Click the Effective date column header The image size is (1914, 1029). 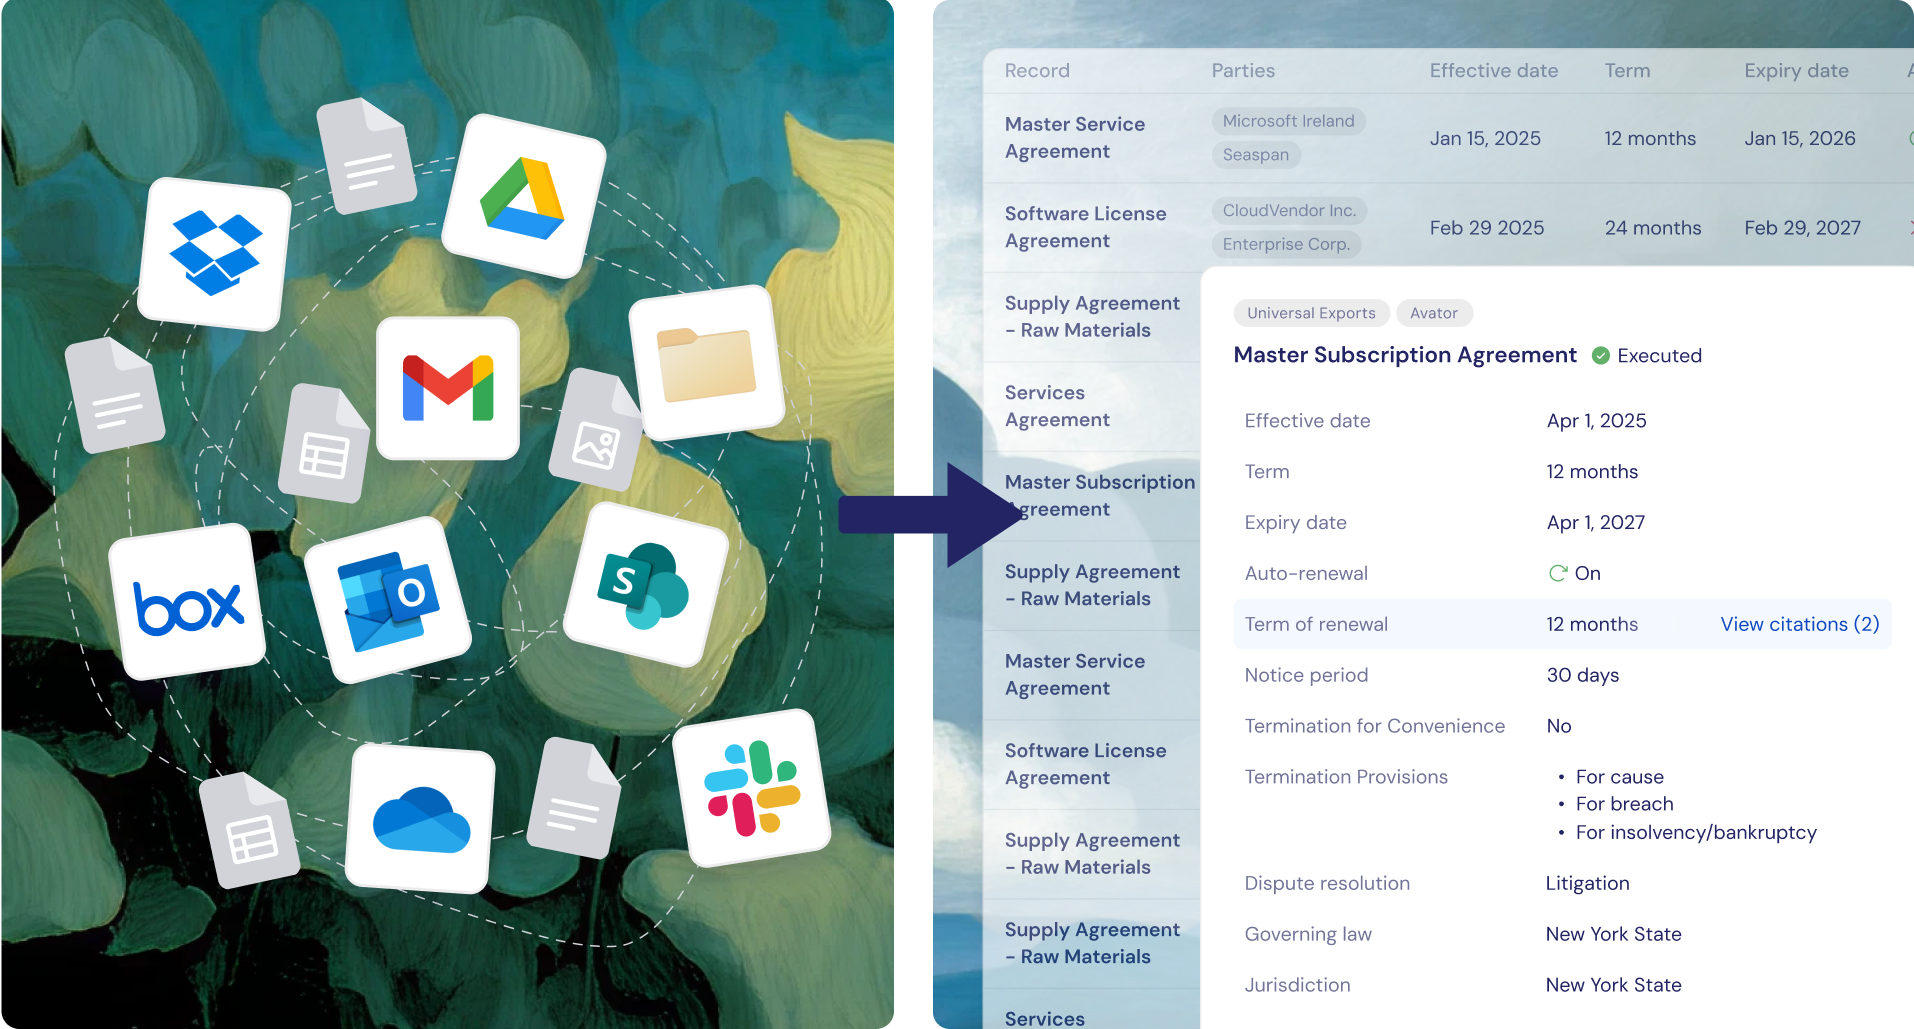coord(1493,71)
